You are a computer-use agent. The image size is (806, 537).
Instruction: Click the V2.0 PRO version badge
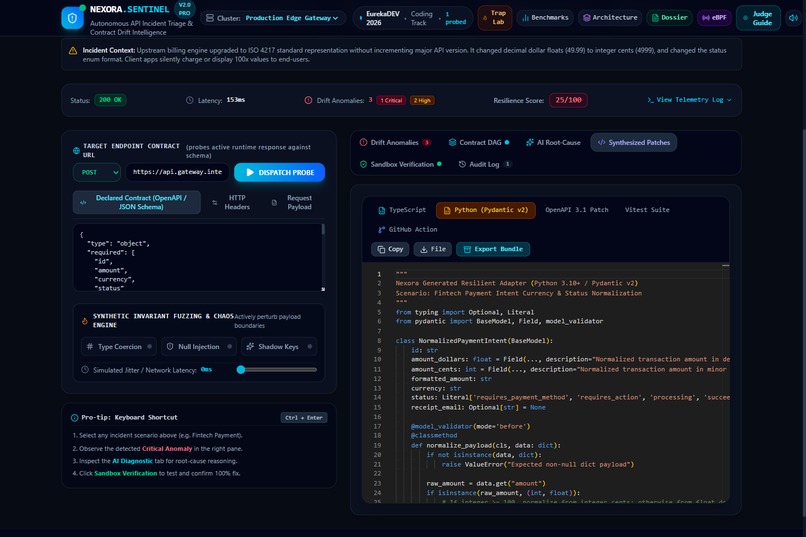coord(185,9)
